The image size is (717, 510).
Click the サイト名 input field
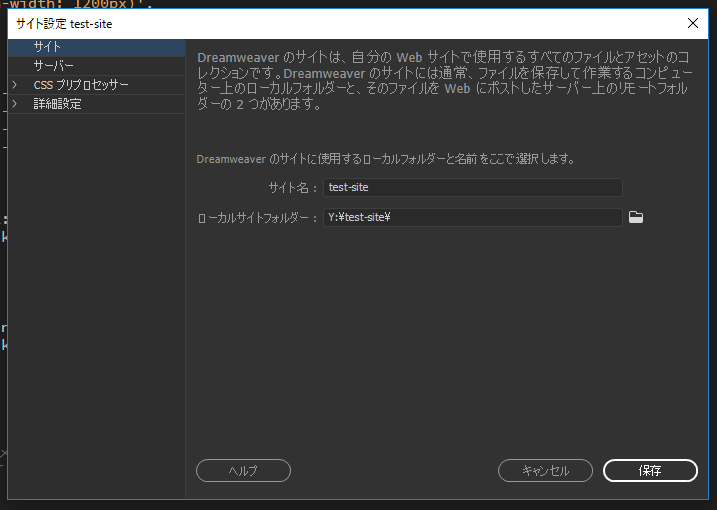[472, 188]
